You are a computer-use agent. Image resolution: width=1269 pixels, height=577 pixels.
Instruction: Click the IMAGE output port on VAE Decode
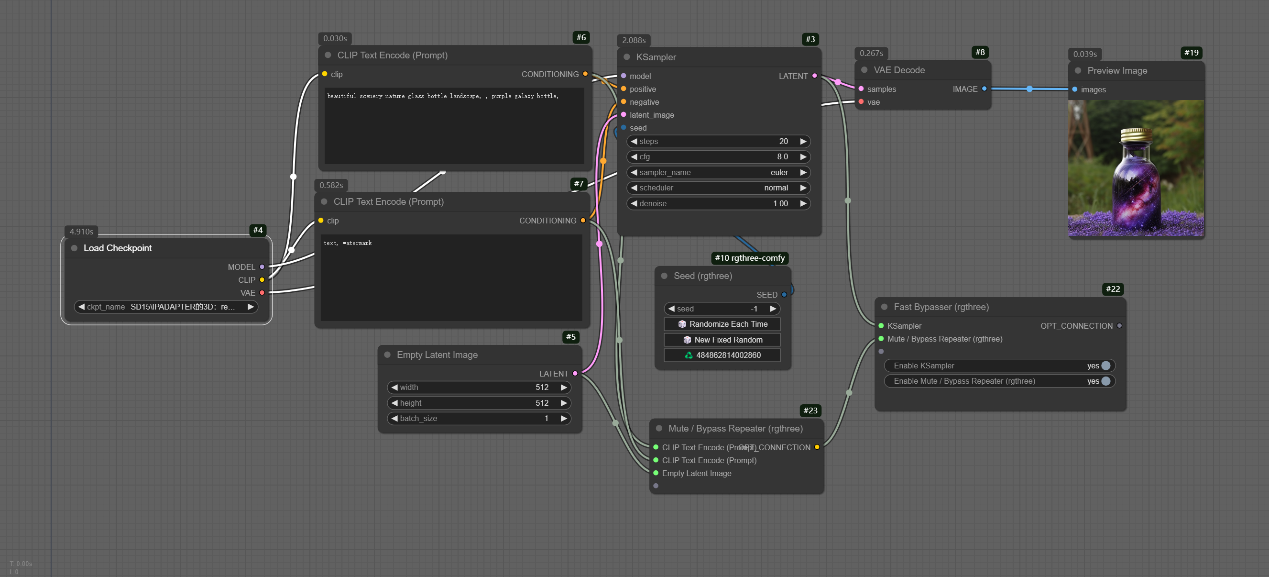point(984,89)
